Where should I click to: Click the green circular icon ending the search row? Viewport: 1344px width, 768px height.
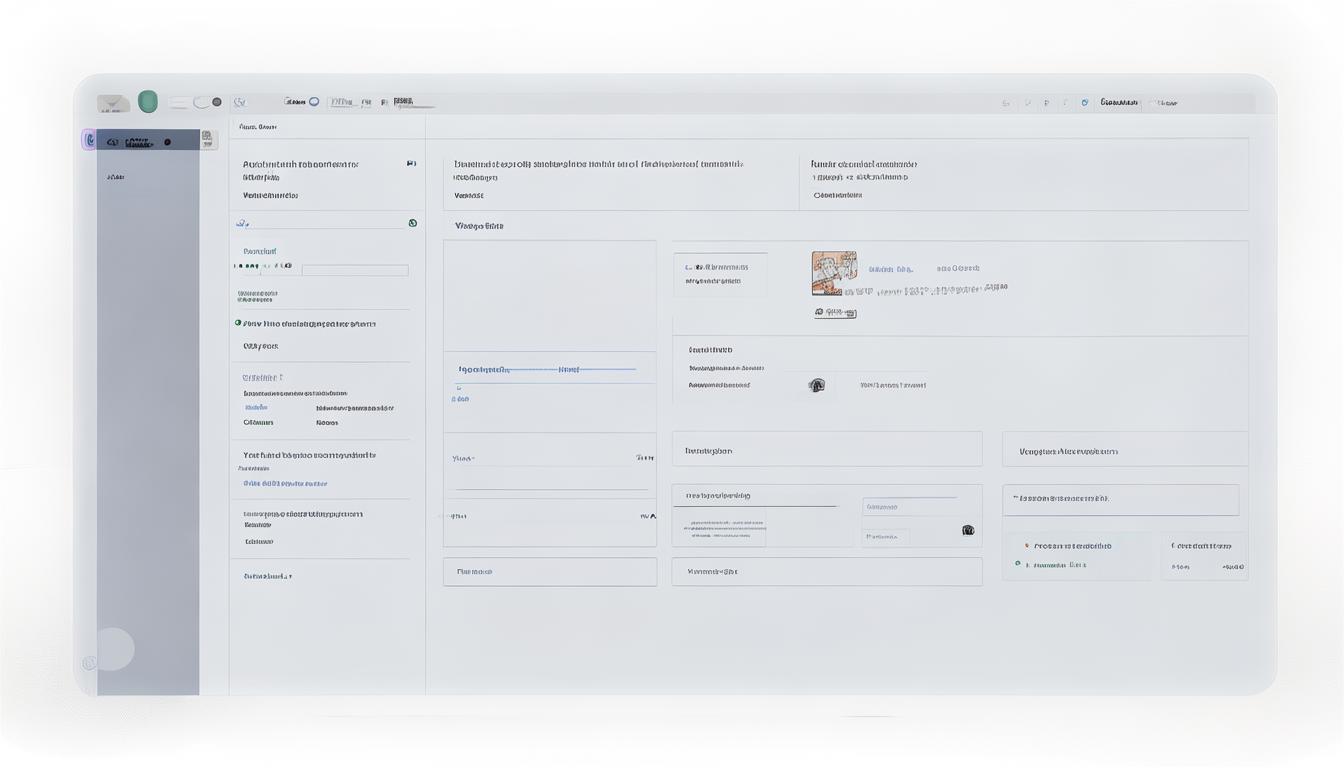[x=412, y=223]
